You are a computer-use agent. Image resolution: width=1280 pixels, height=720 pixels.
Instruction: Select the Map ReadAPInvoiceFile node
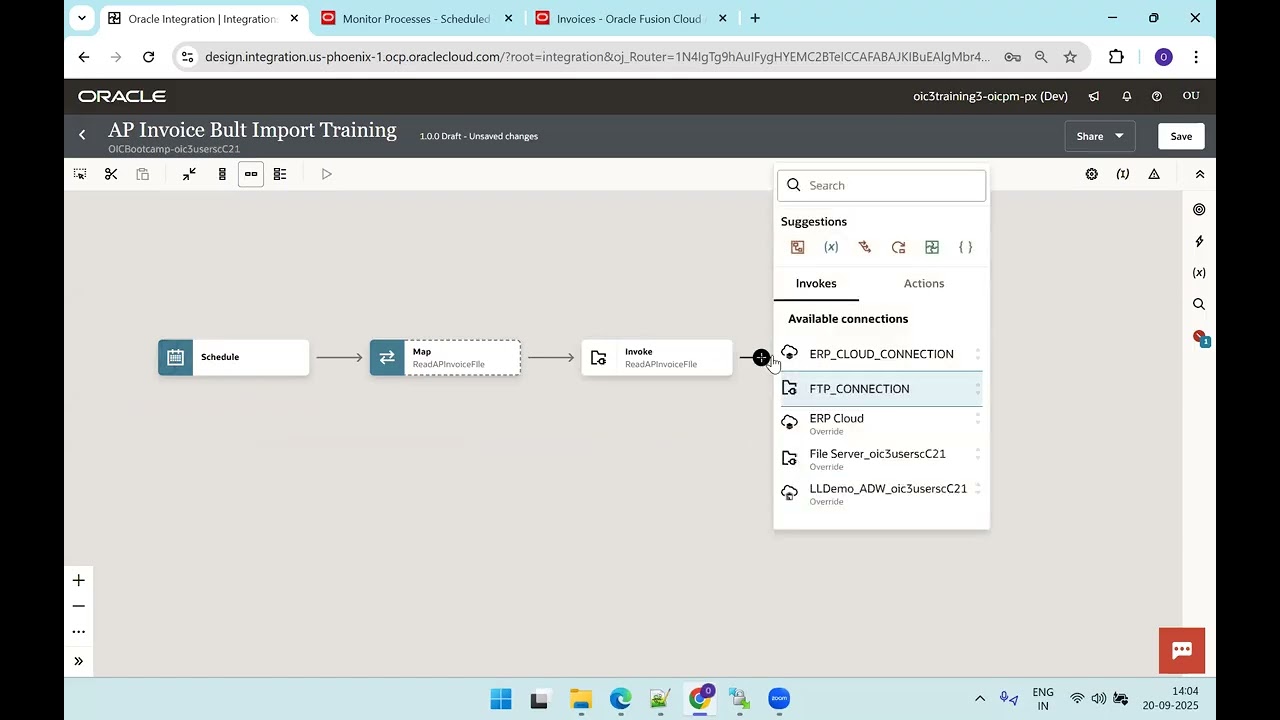pyautogui.click(x=445, y=357)
